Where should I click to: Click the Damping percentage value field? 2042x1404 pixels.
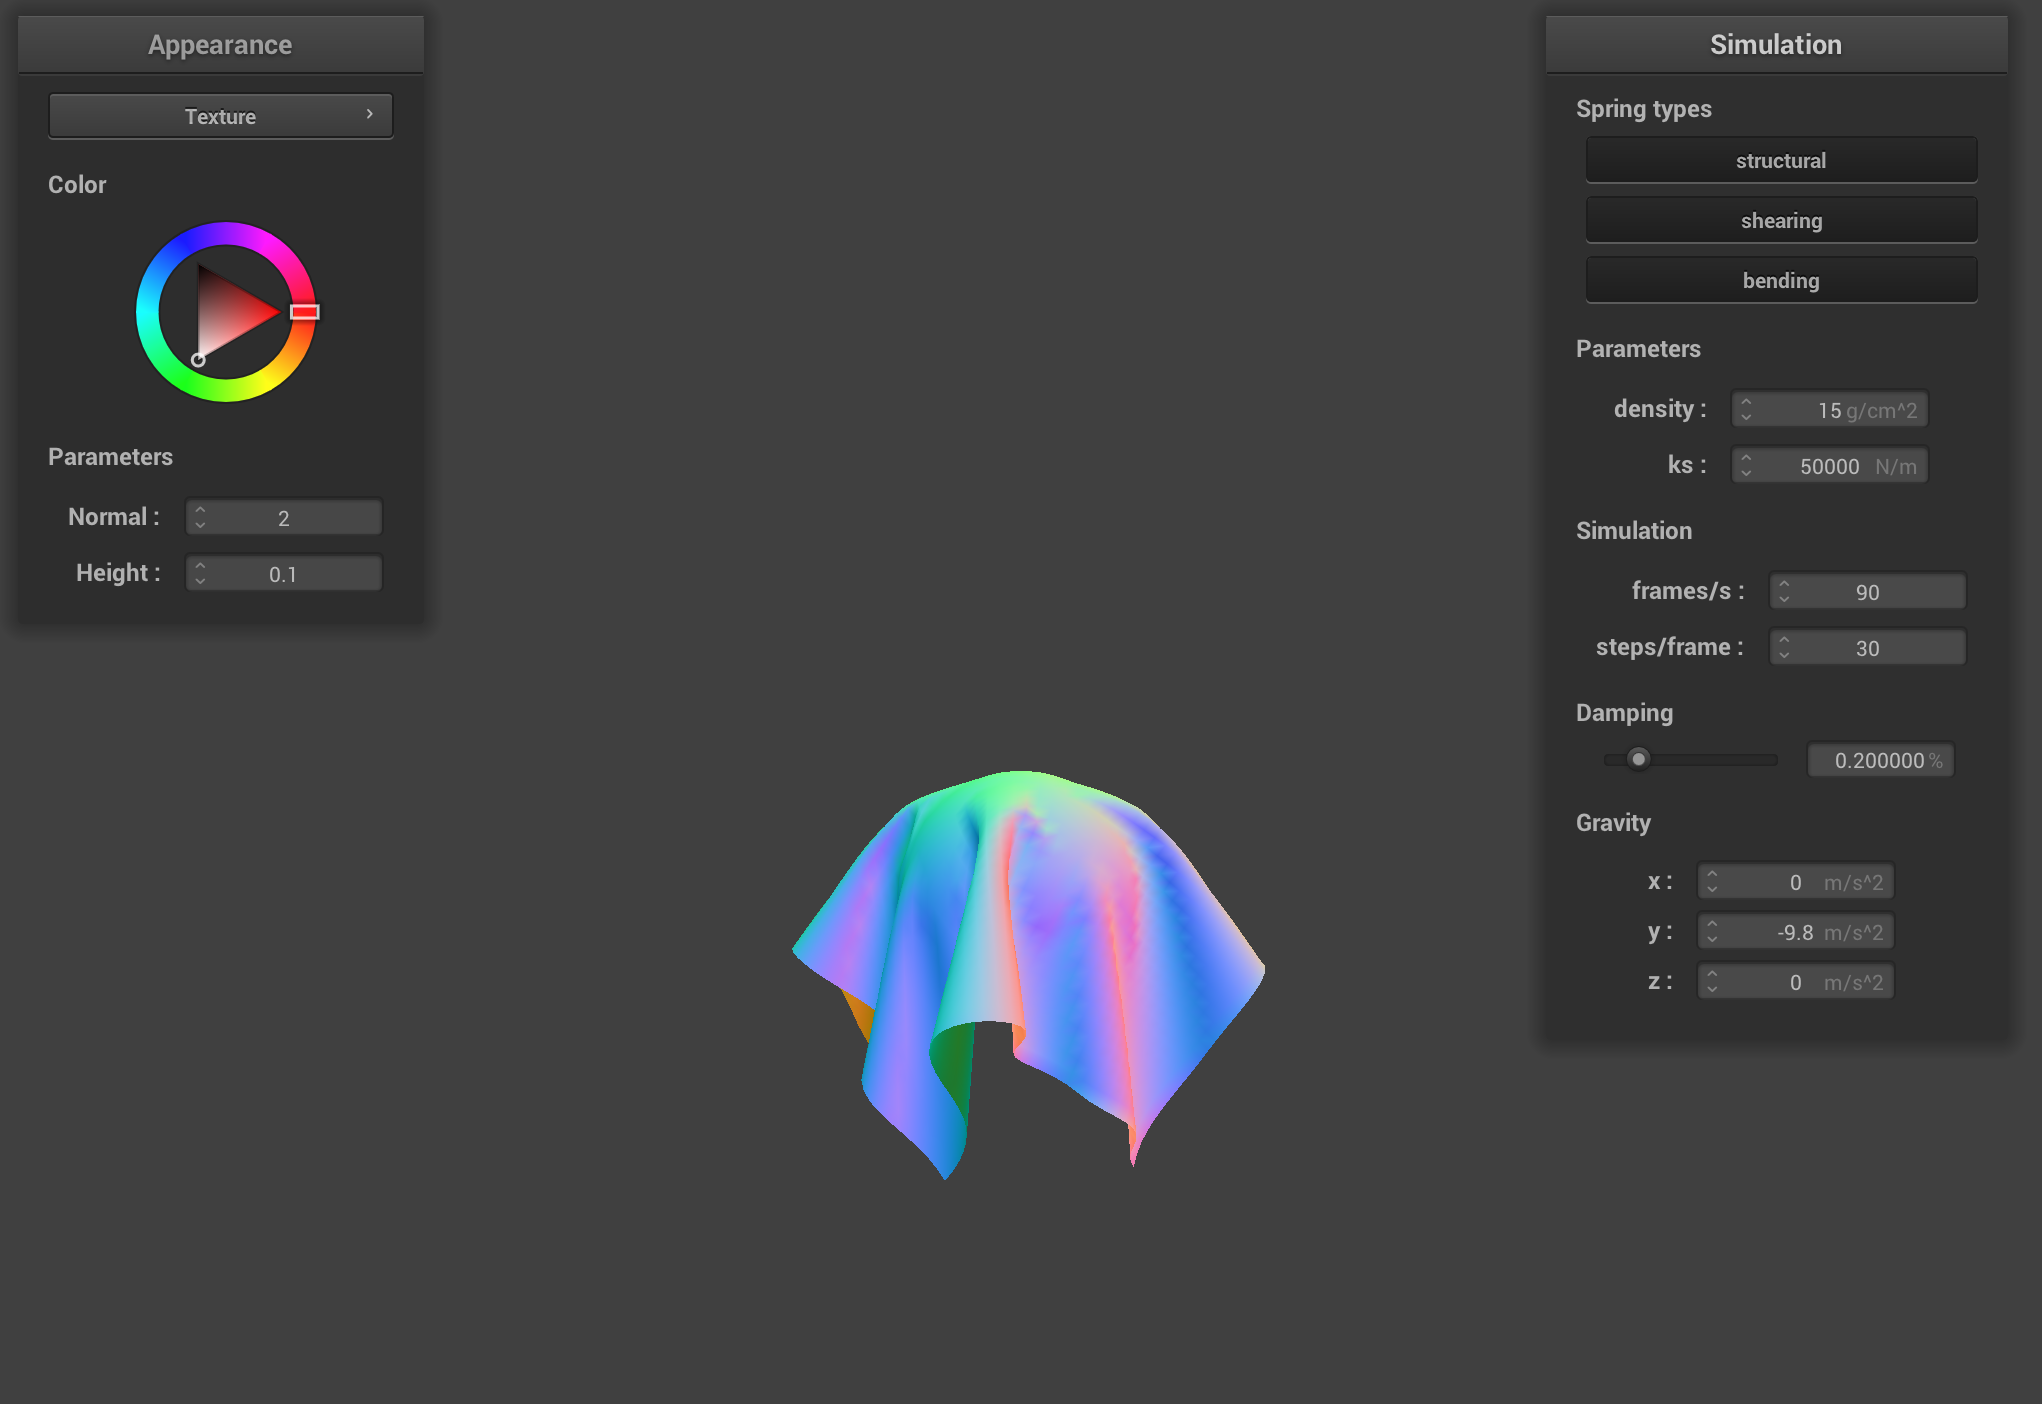tap(1878, 761)
